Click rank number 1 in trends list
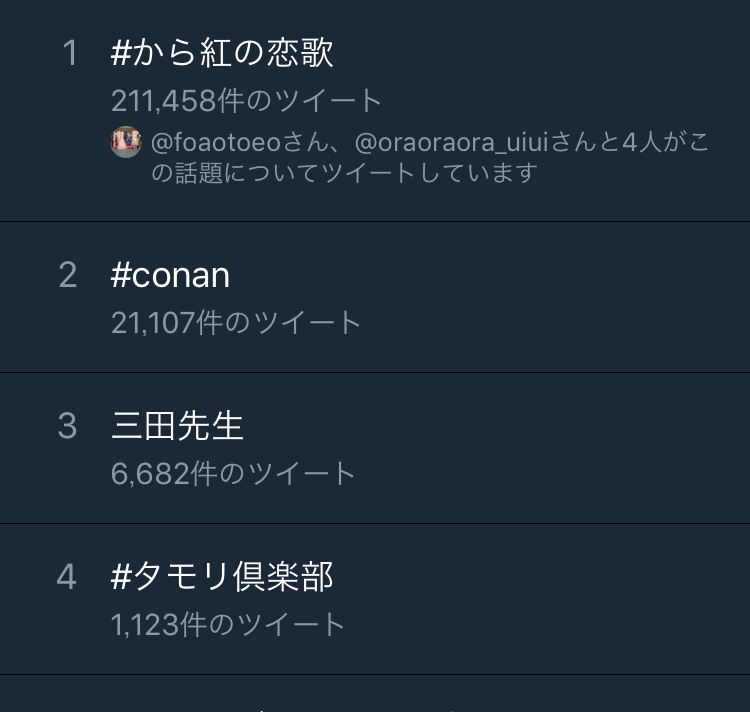The image size is (750, 712). point(68,54)
